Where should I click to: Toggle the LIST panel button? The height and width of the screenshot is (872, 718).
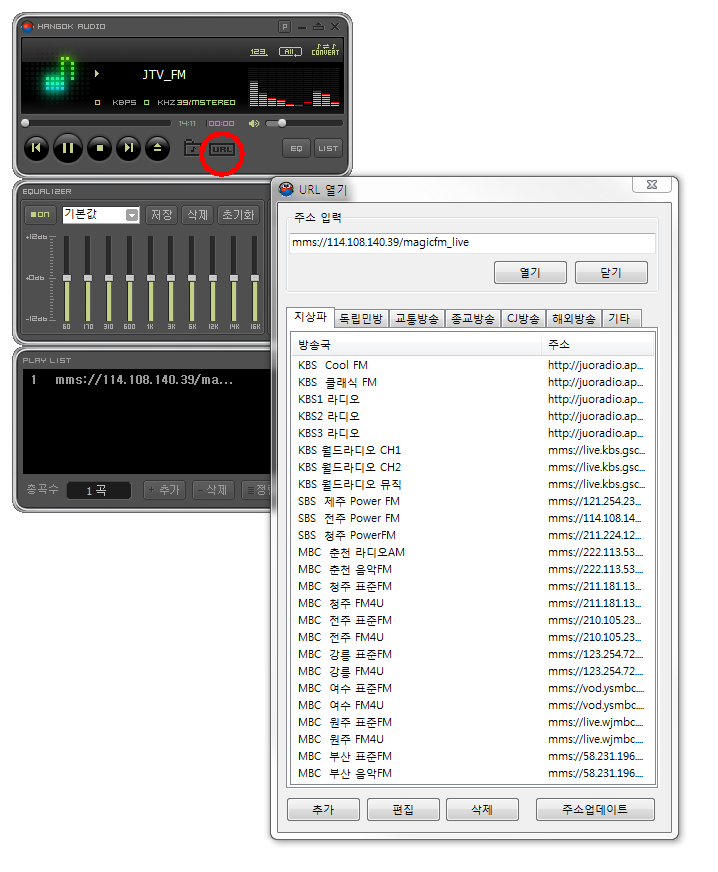coord(328,148)
